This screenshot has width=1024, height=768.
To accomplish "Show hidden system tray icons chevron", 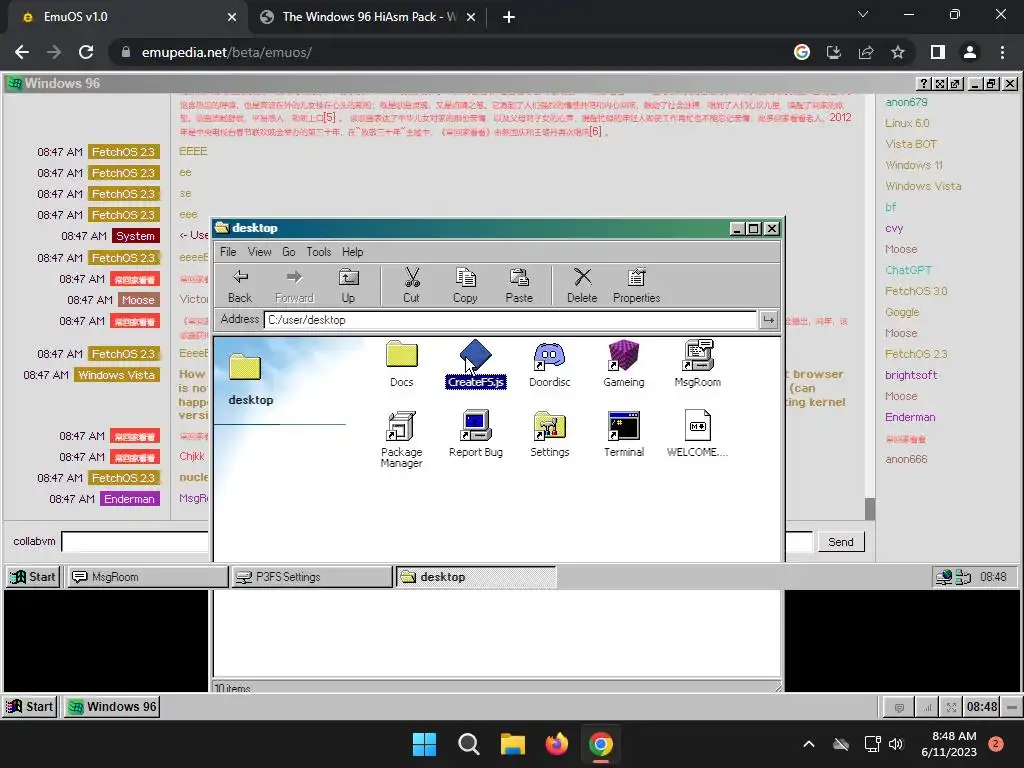I will [x=808, y=744].
